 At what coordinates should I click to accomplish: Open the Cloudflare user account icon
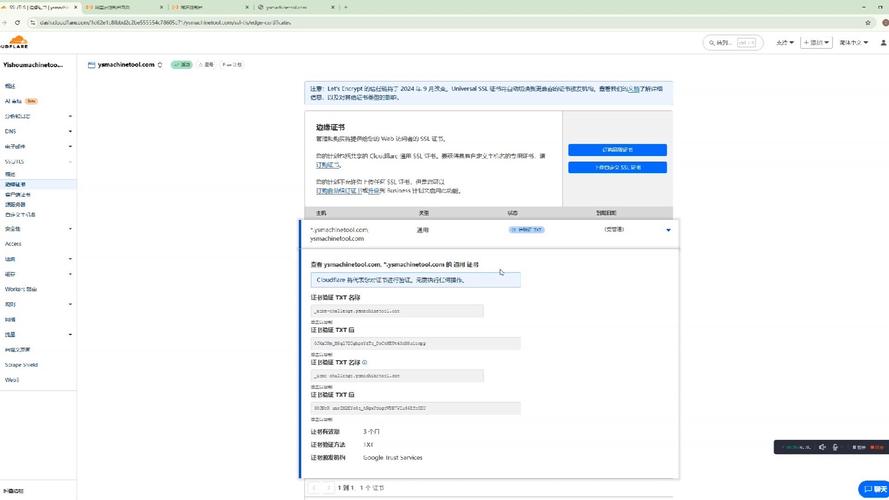point(883,43)
